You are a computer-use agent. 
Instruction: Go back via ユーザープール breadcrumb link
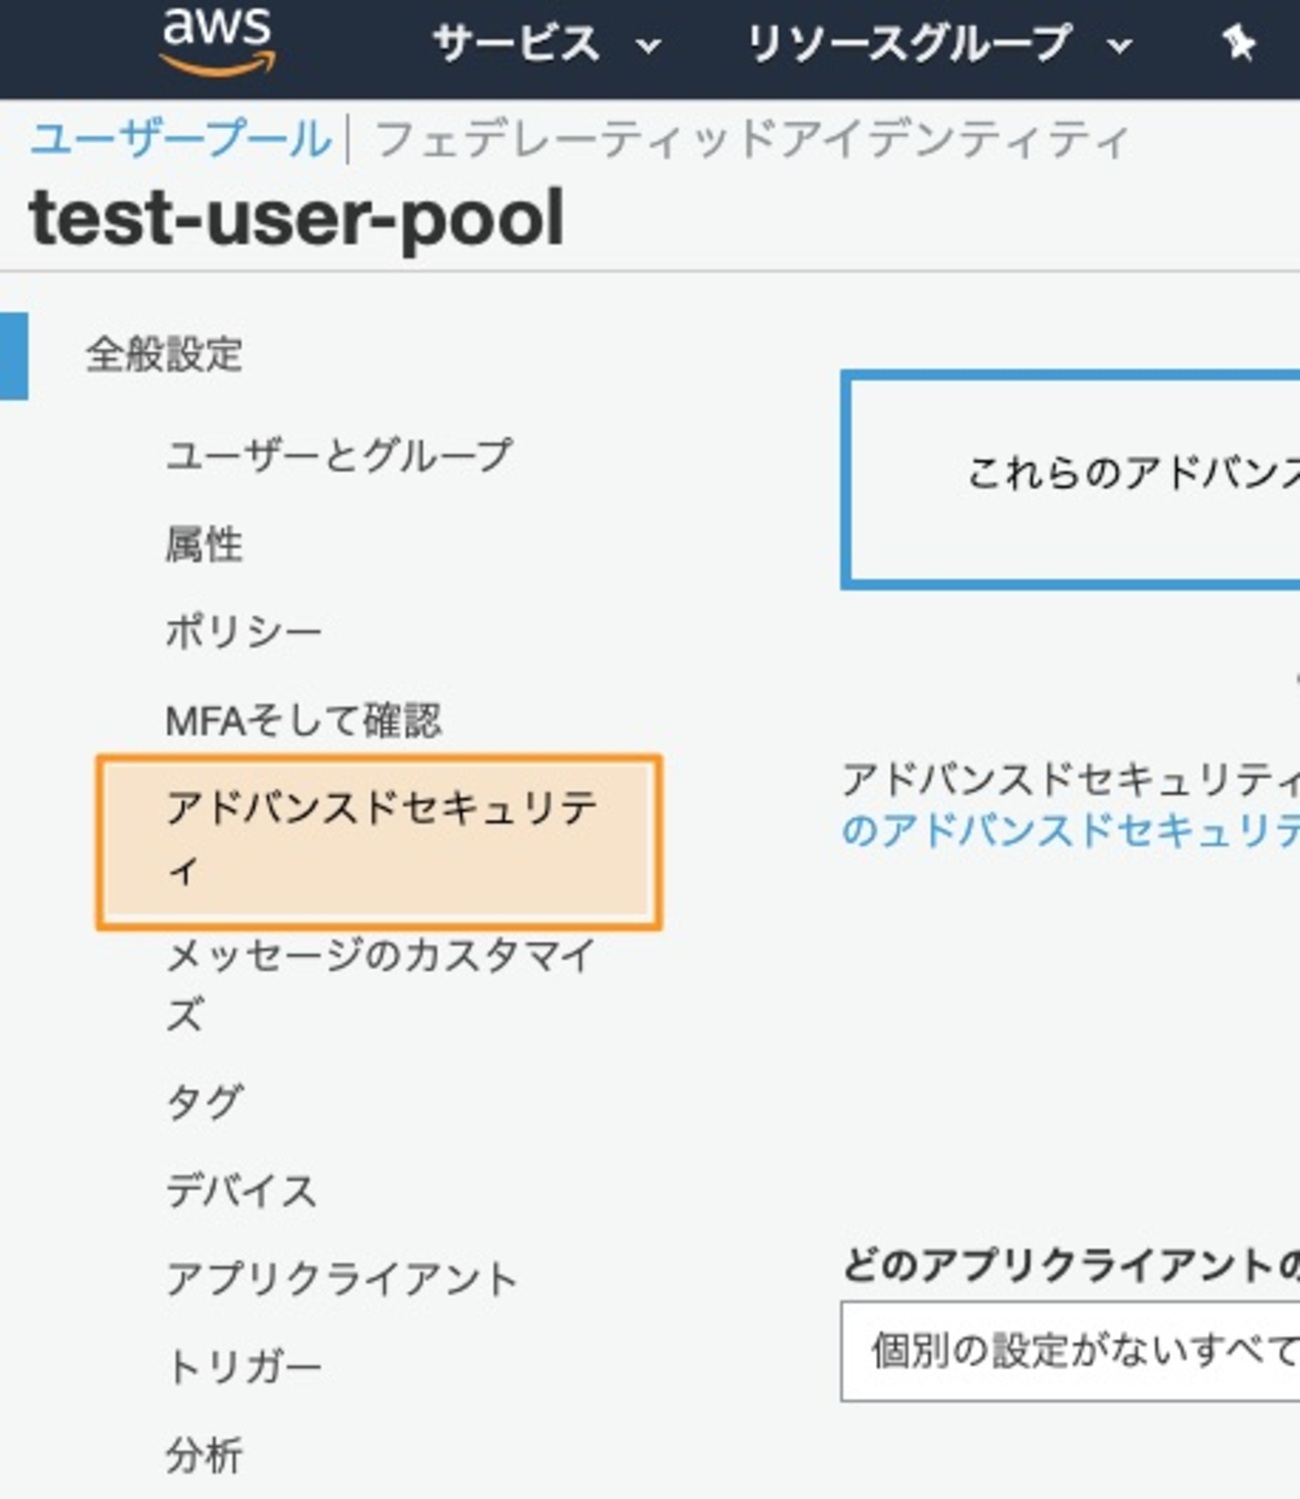click(x=180, y=139)
